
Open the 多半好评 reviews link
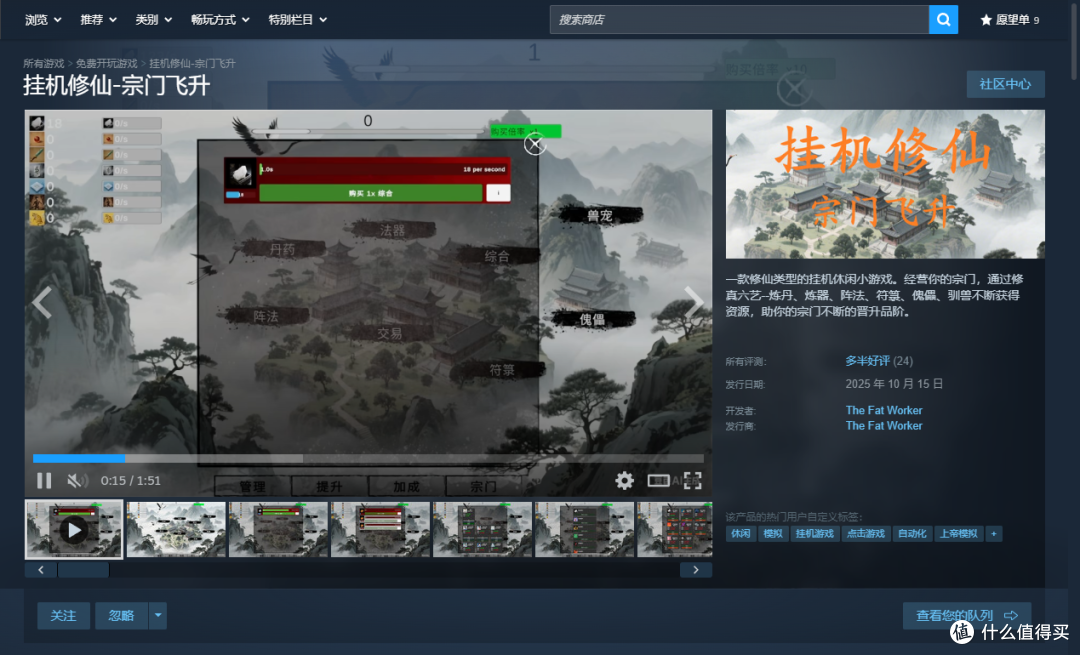pyautogui.click(x=867, y=361)
